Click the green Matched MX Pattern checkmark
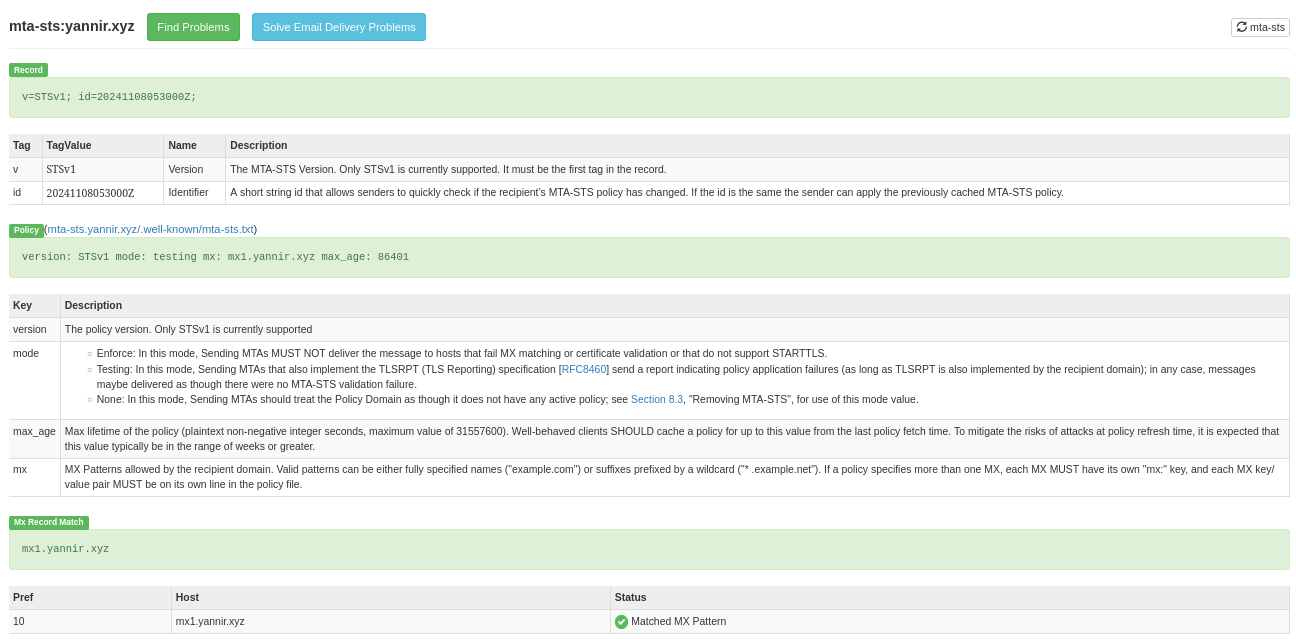 [621, 622]
